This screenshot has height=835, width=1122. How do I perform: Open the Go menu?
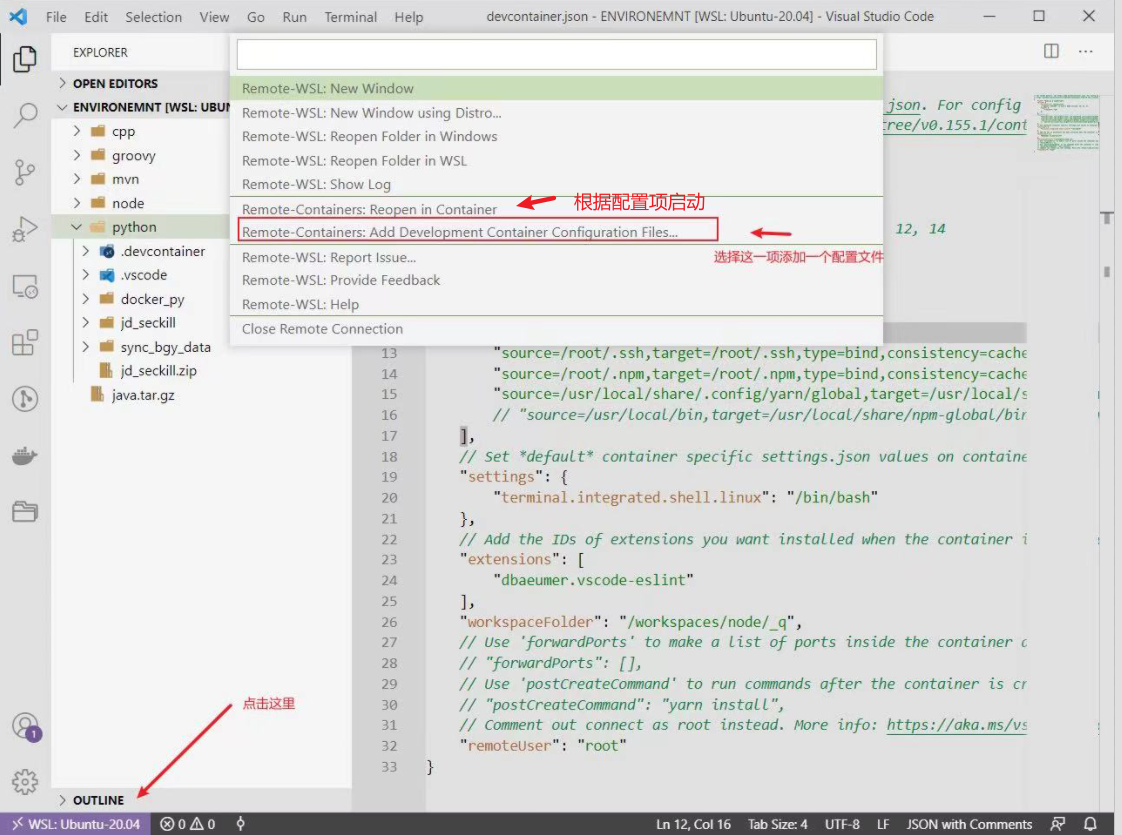[x=255, y=16]
